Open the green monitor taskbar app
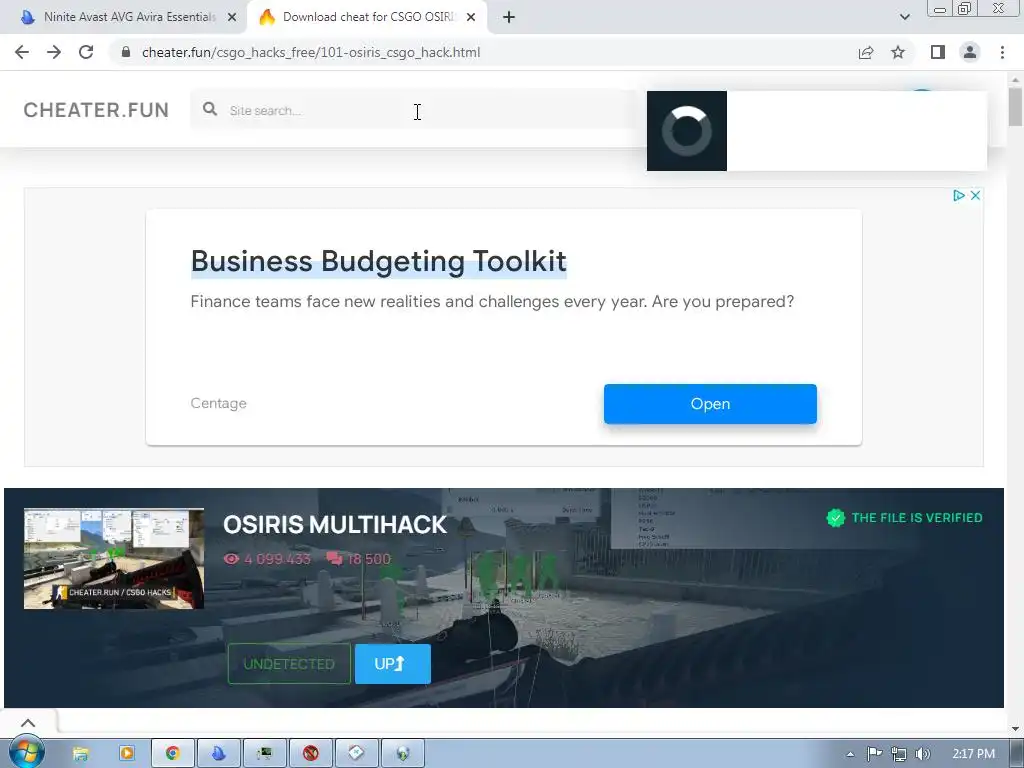Image resolution: width=1024 pixels, height=768 pixels. 264,754
